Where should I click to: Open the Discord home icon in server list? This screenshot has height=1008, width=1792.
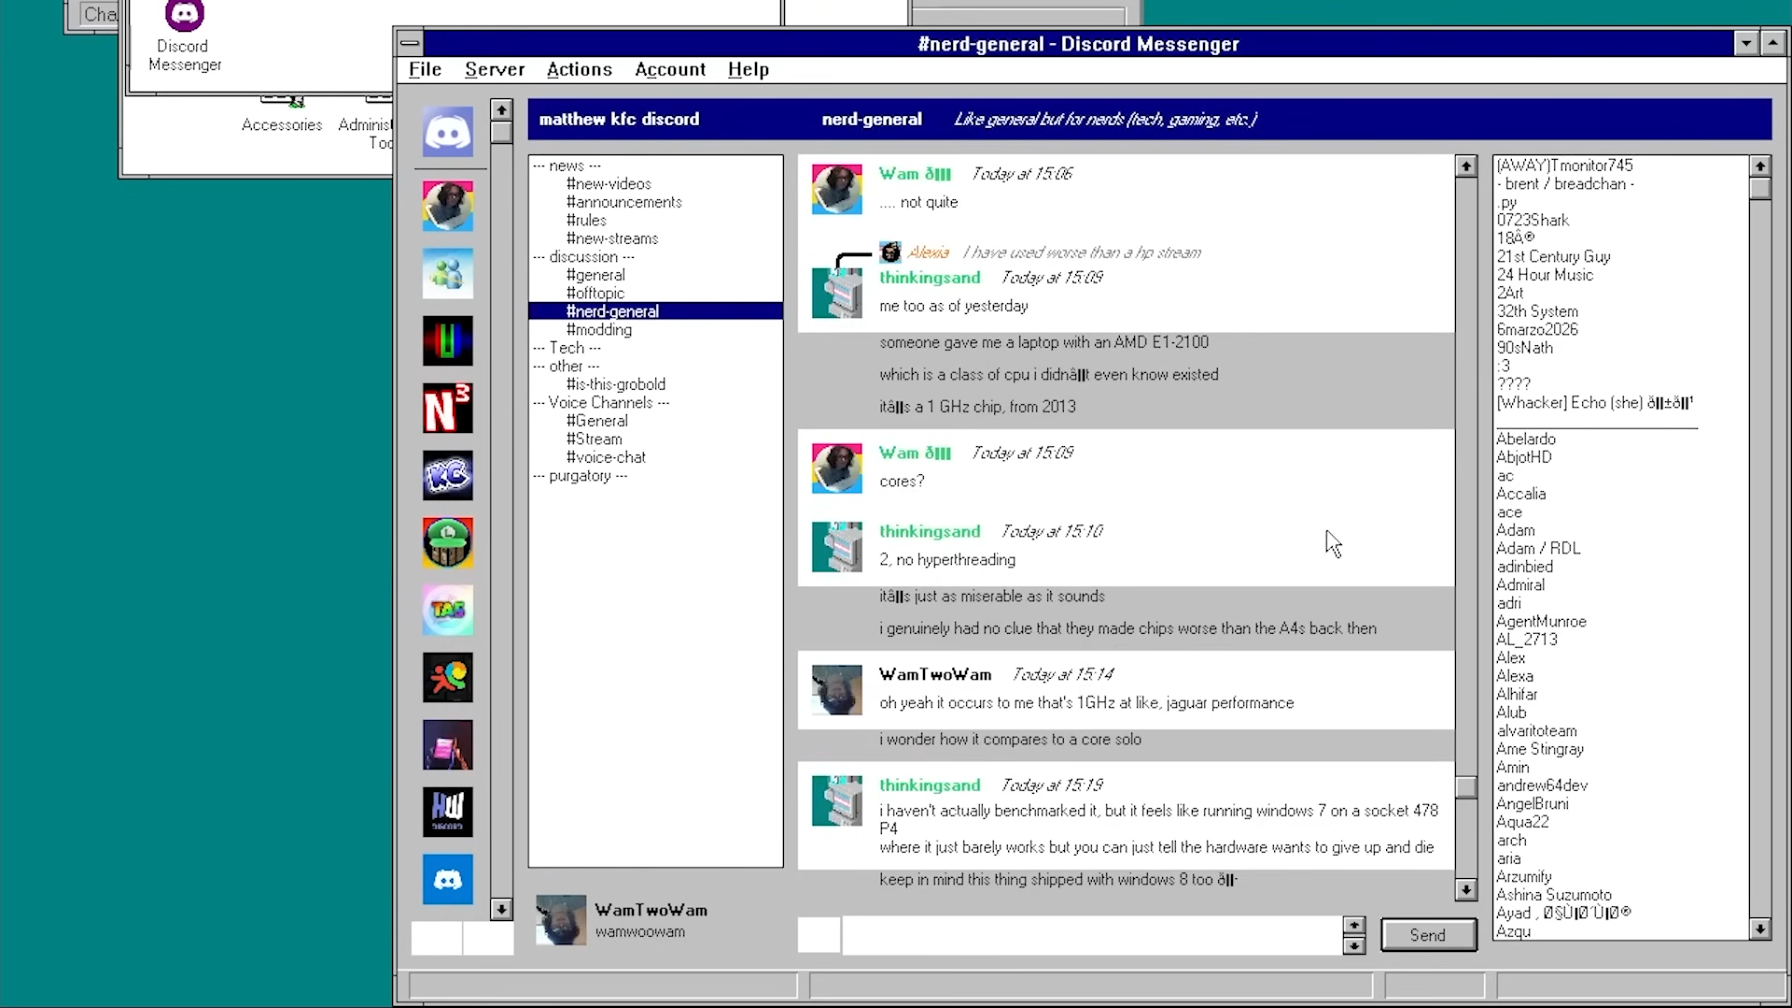(447, 132)
